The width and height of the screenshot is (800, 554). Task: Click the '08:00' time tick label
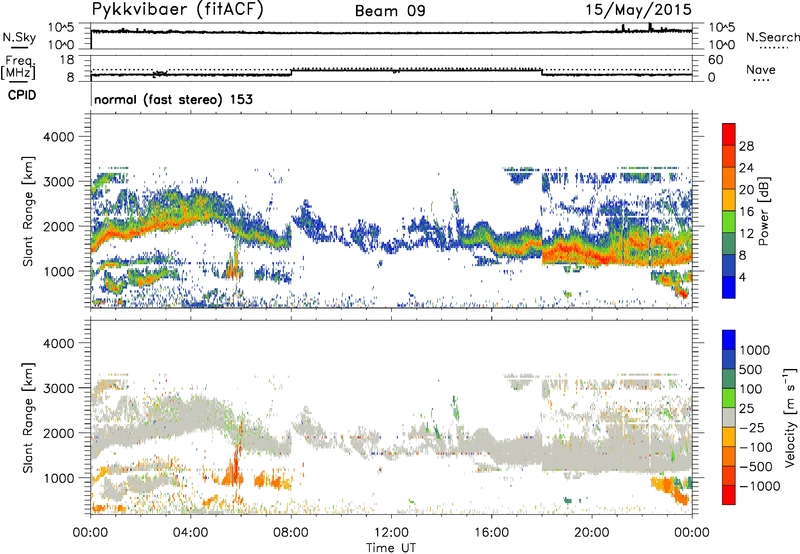tap(291, 533)
